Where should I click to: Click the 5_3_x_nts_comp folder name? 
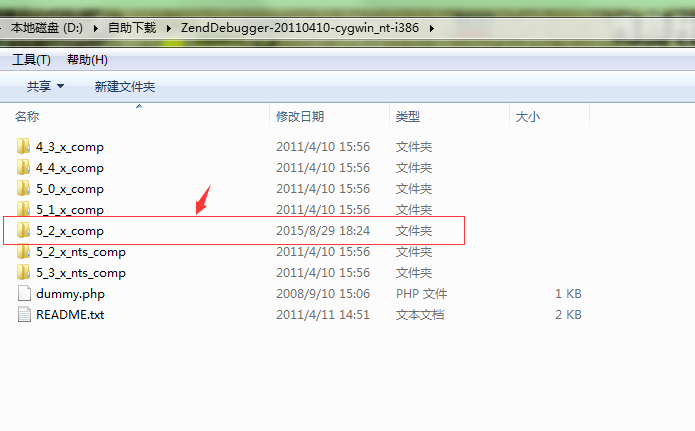pos(81,273)
